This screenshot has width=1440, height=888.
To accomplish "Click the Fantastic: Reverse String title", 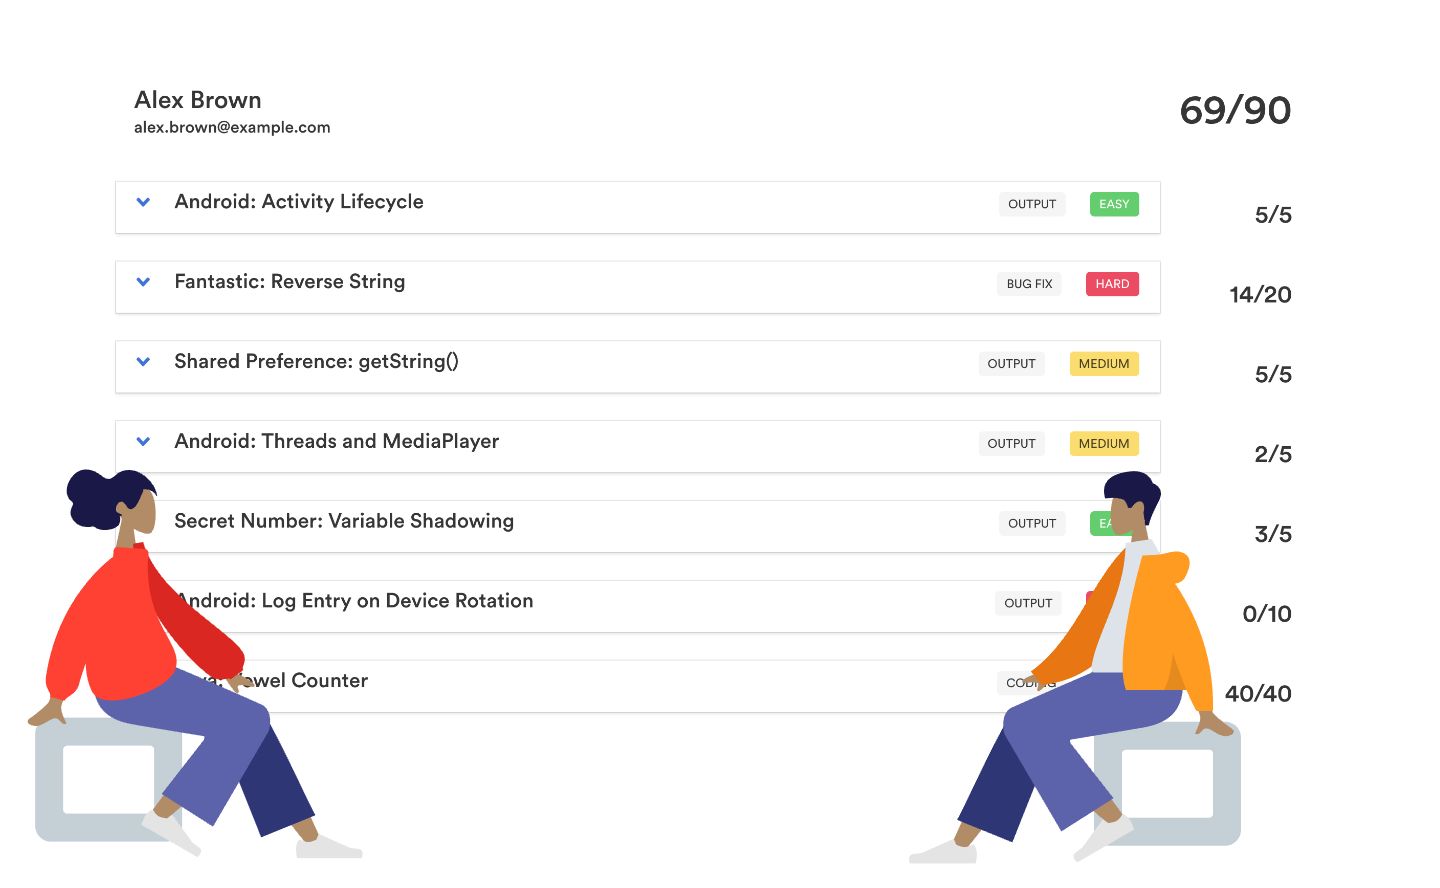I will (x=290, y=282).
